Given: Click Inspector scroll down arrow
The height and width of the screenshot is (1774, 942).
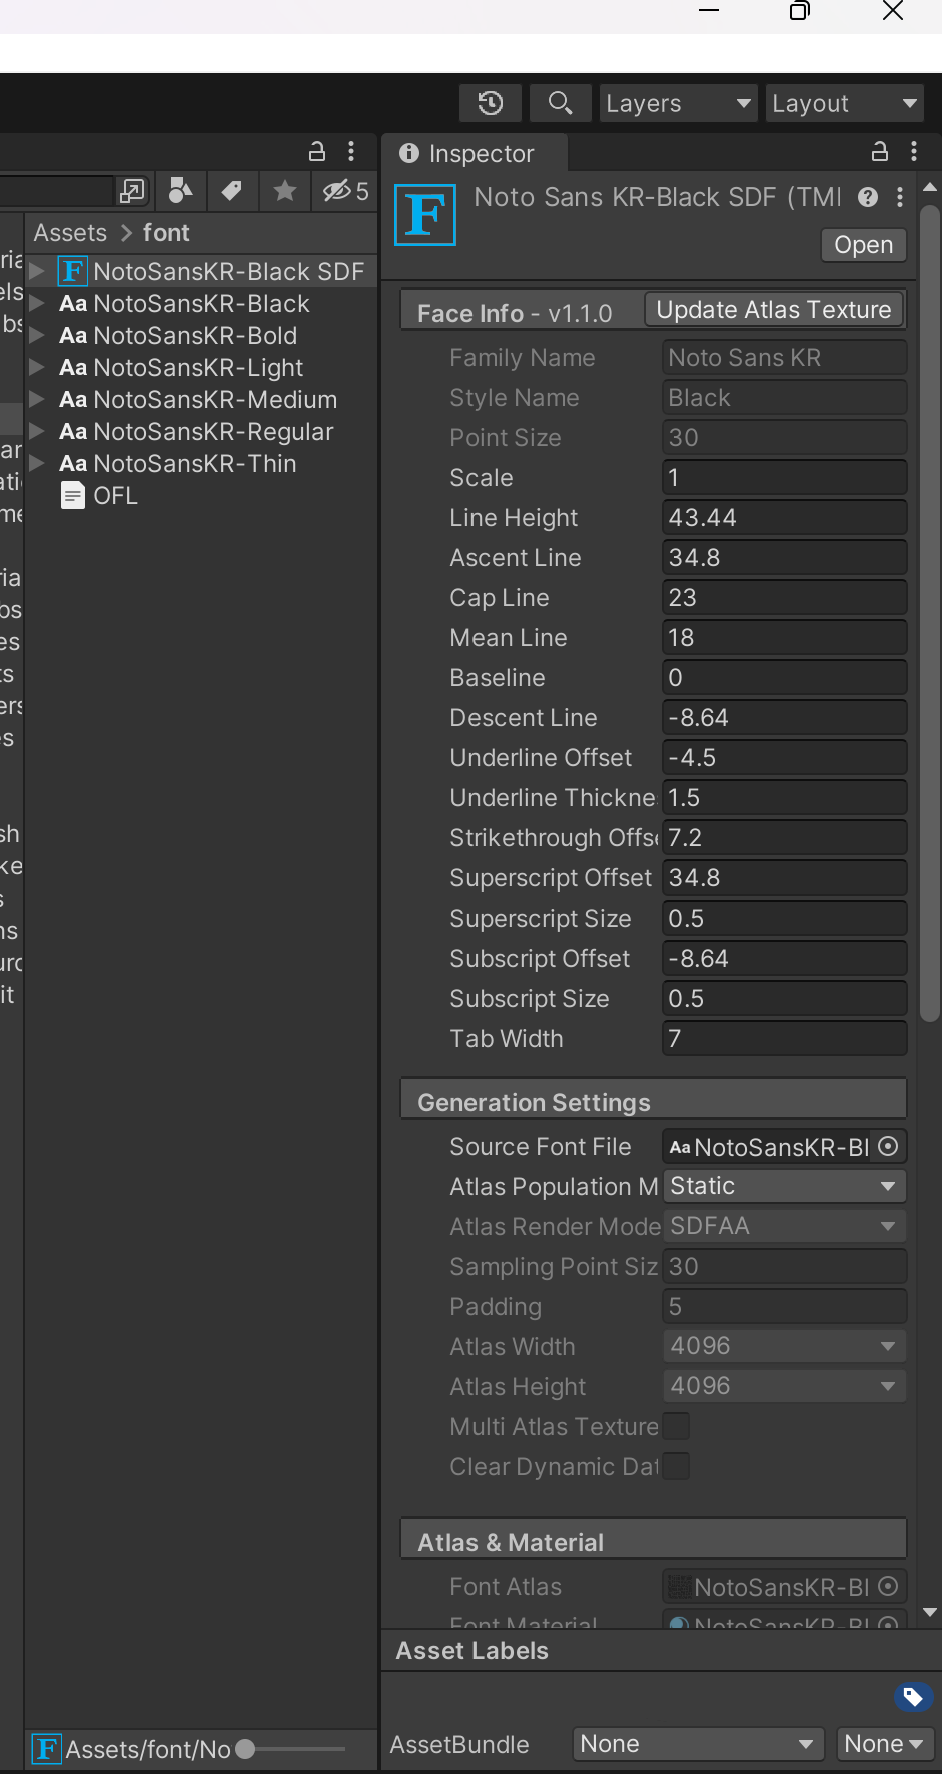Looking at the screenshot, I should tap(930, 1612).
